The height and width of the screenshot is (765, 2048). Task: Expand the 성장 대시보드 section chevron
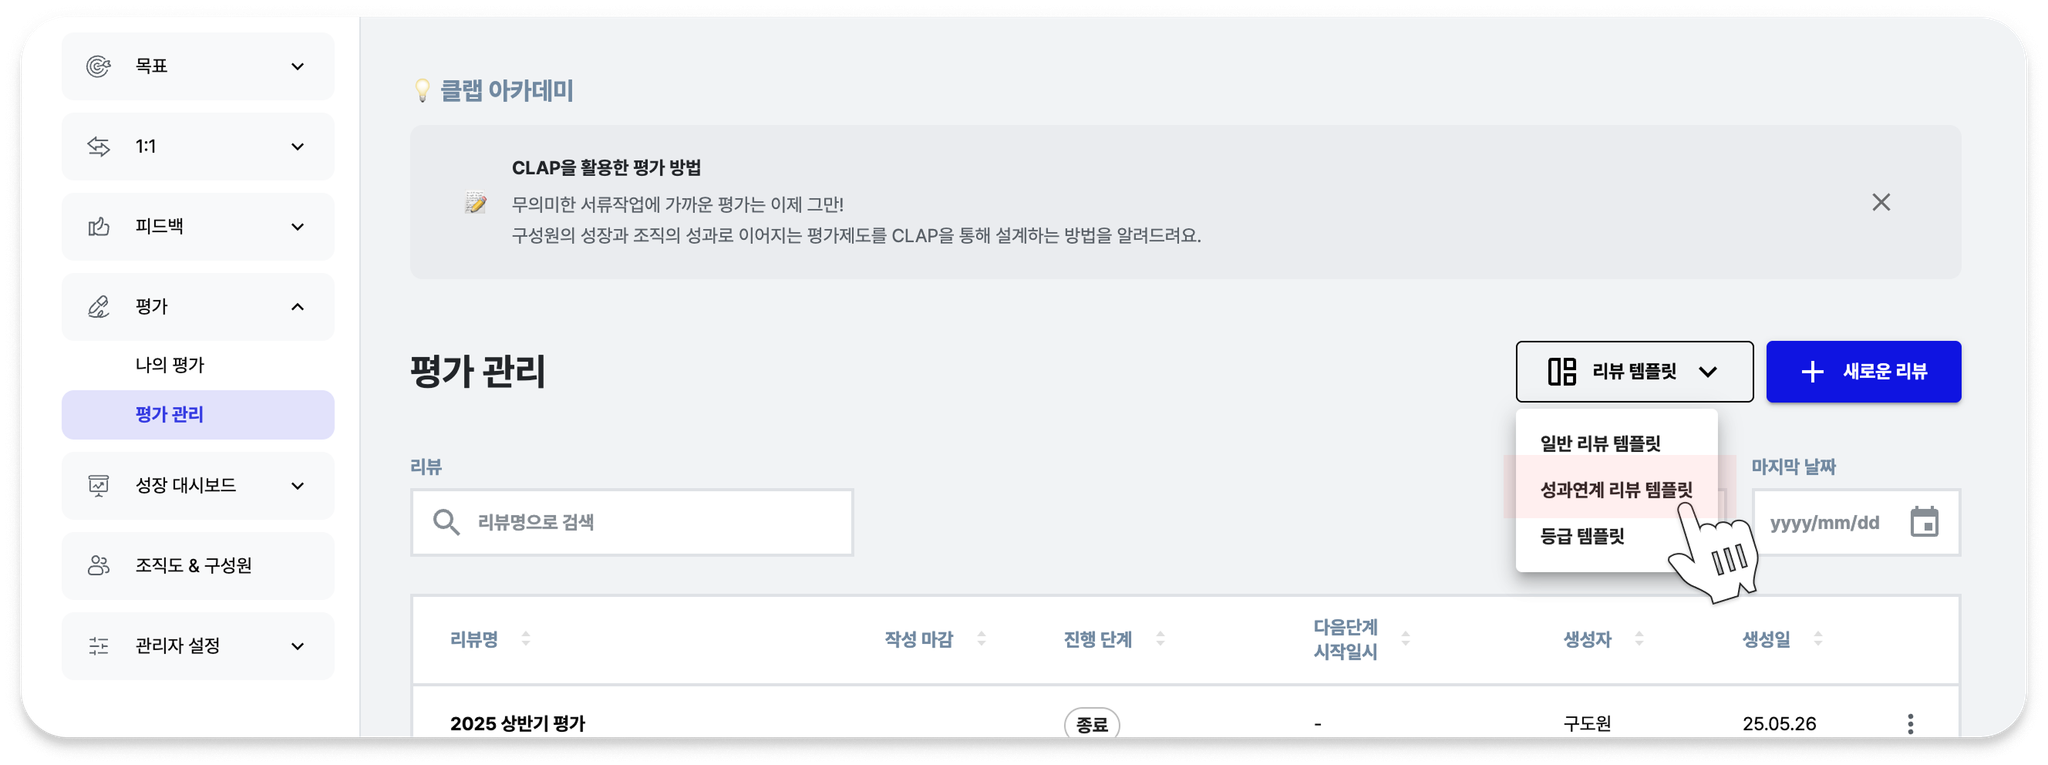(297, 485)
